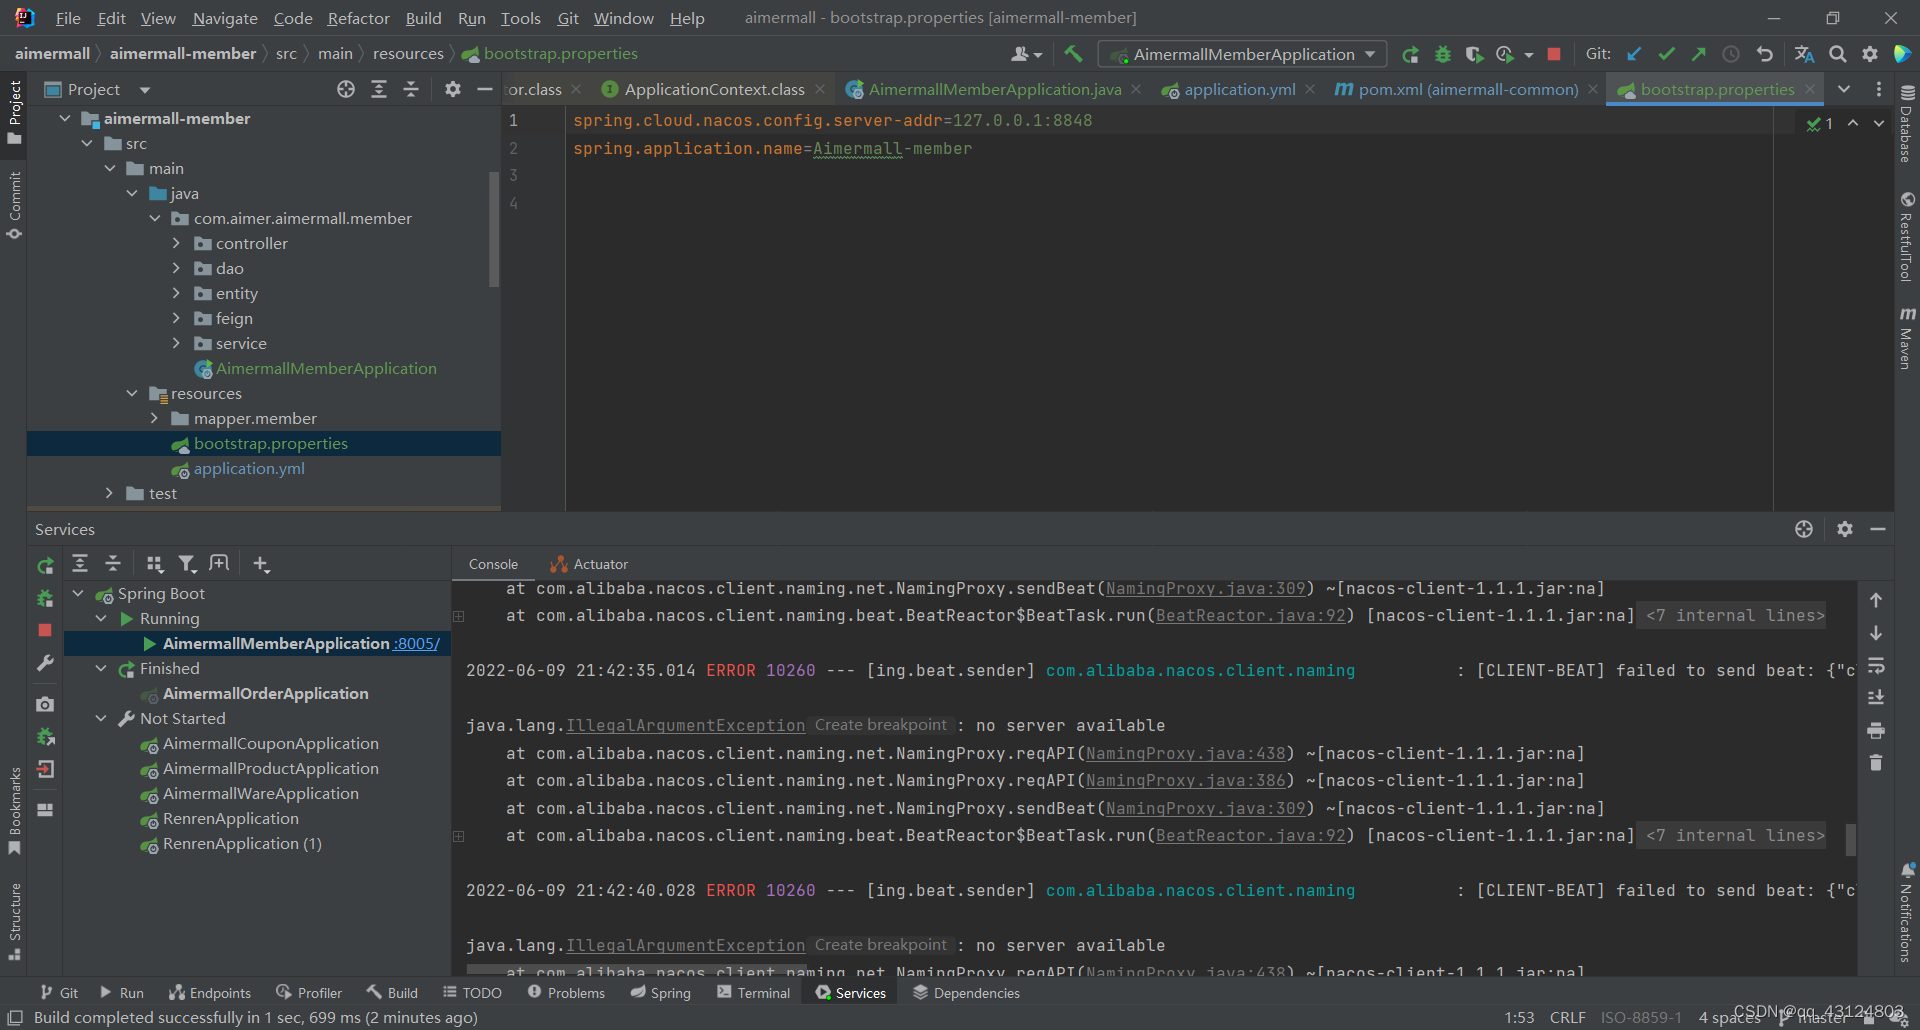The height and width of the screenshot is (1030, 1920).
Task: Locate the open file in the Project tree
Action: click(x=346, y=89)
